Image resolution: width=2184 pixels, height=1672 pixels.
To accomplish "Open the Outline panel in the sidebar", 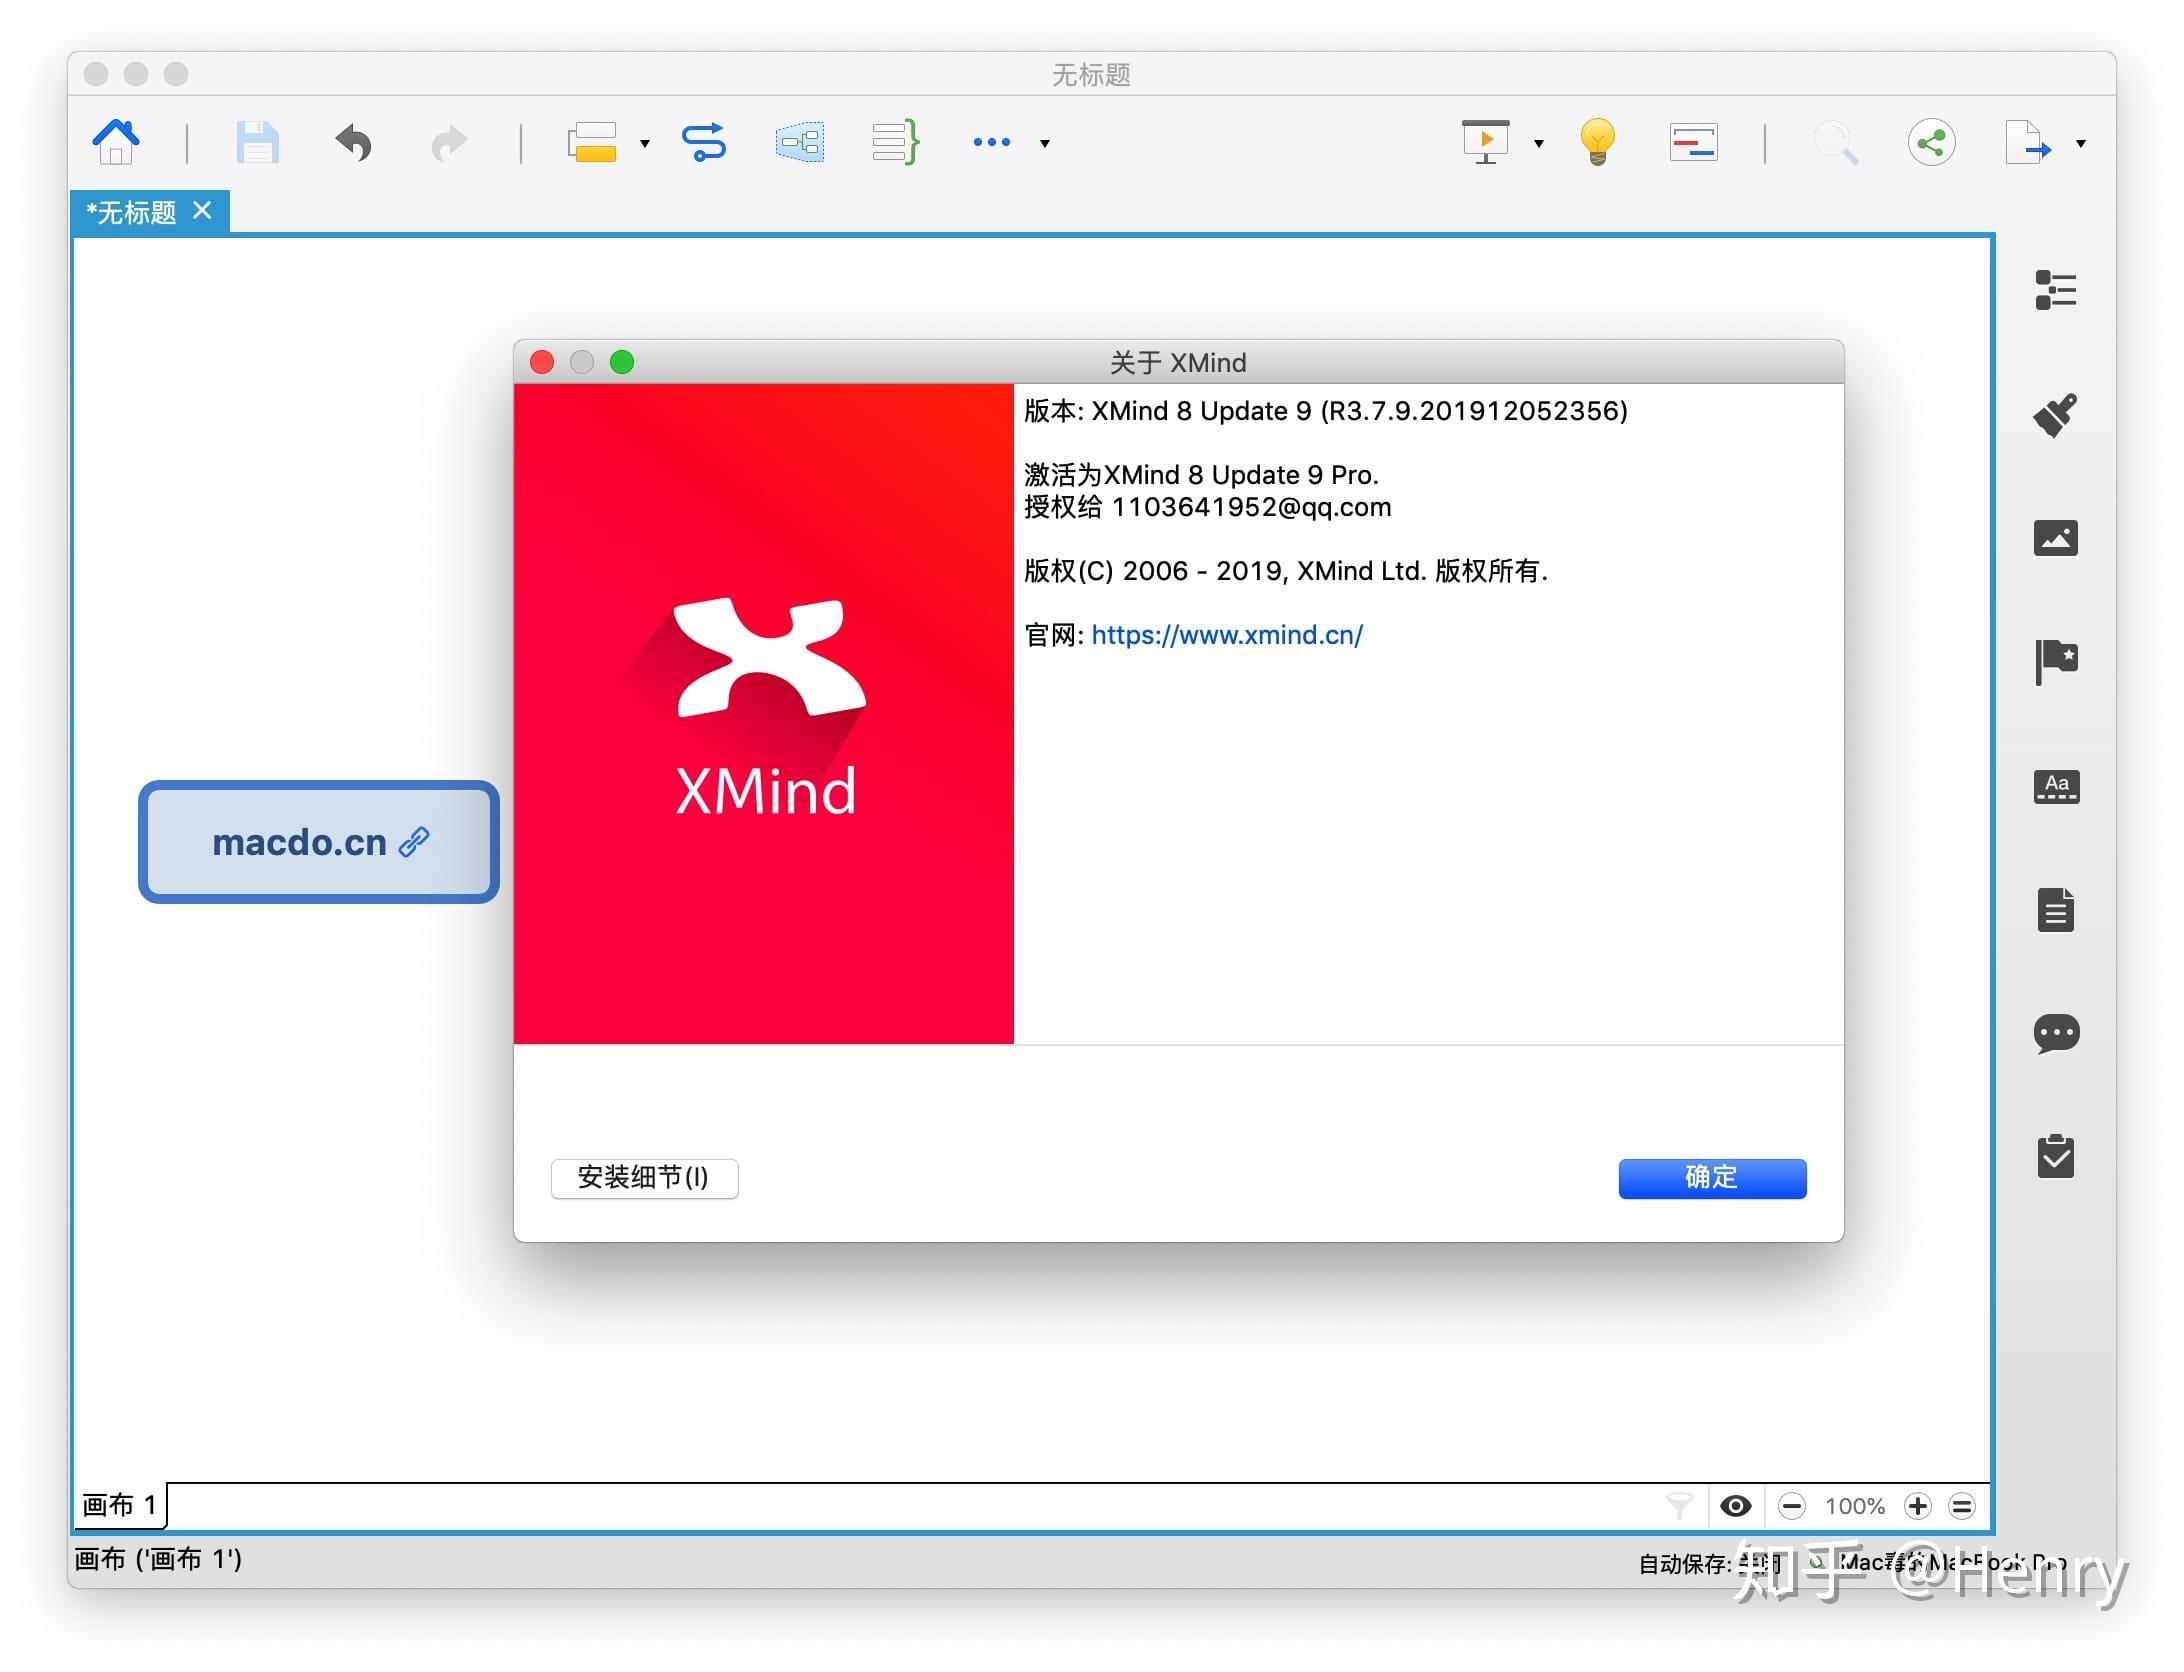I will pyautogui.click(x=2056, y=290).
